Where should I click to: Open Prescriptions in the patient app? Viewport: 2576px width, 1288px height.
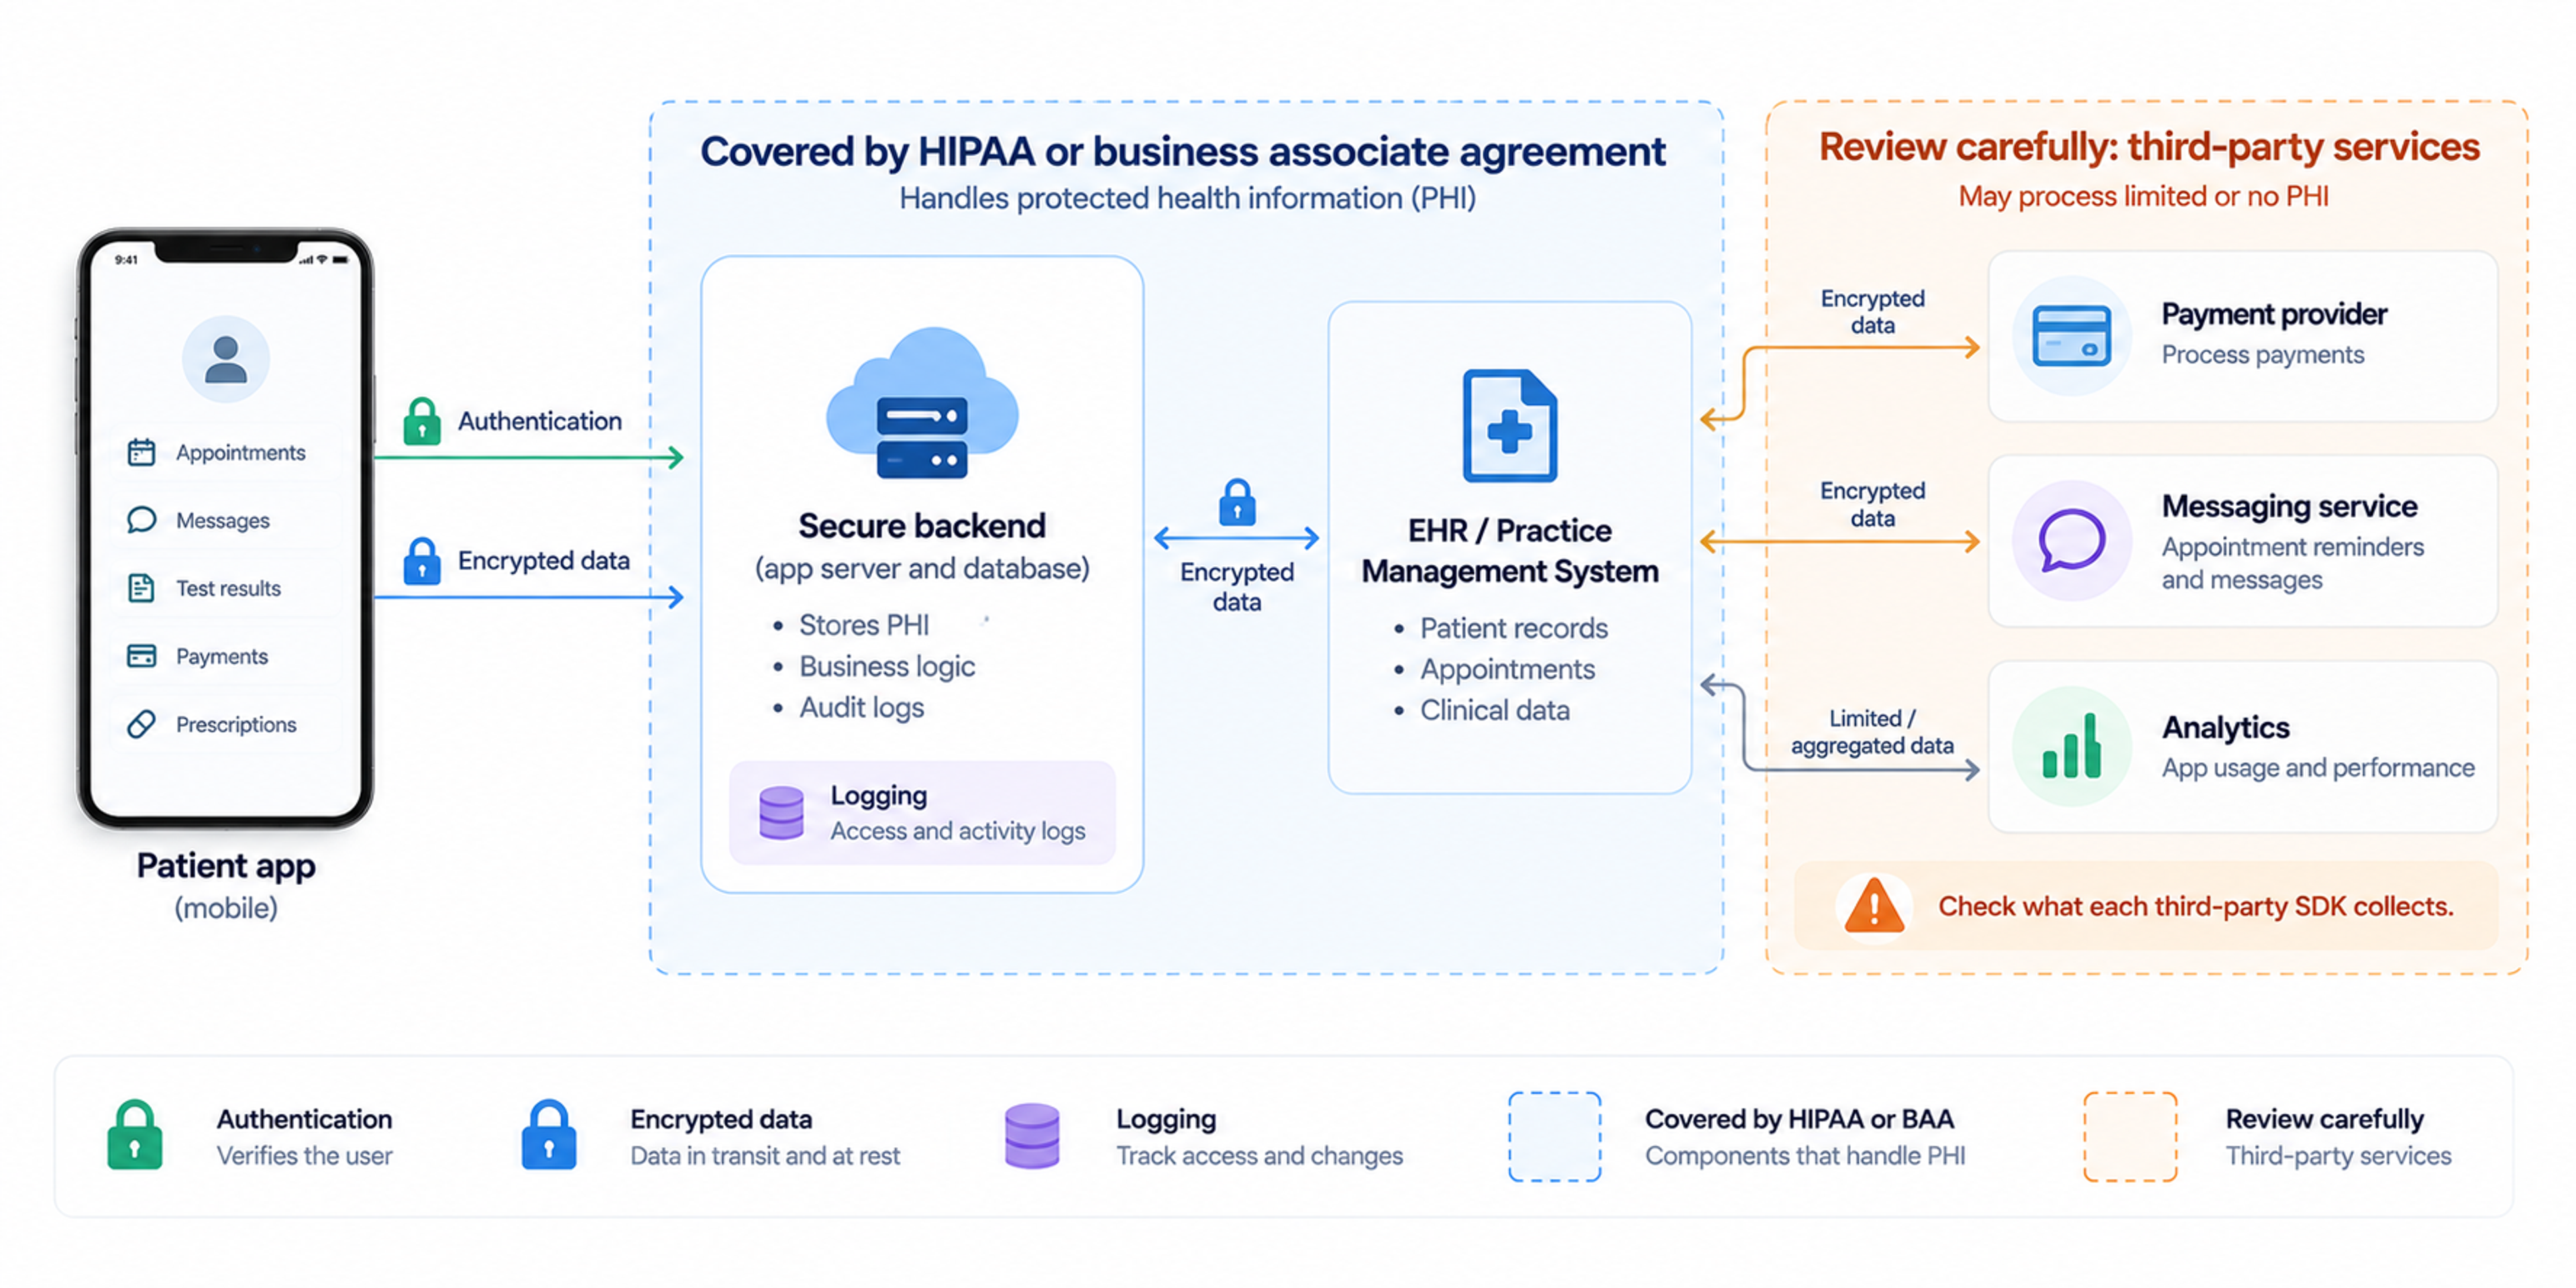click(226, 724)
